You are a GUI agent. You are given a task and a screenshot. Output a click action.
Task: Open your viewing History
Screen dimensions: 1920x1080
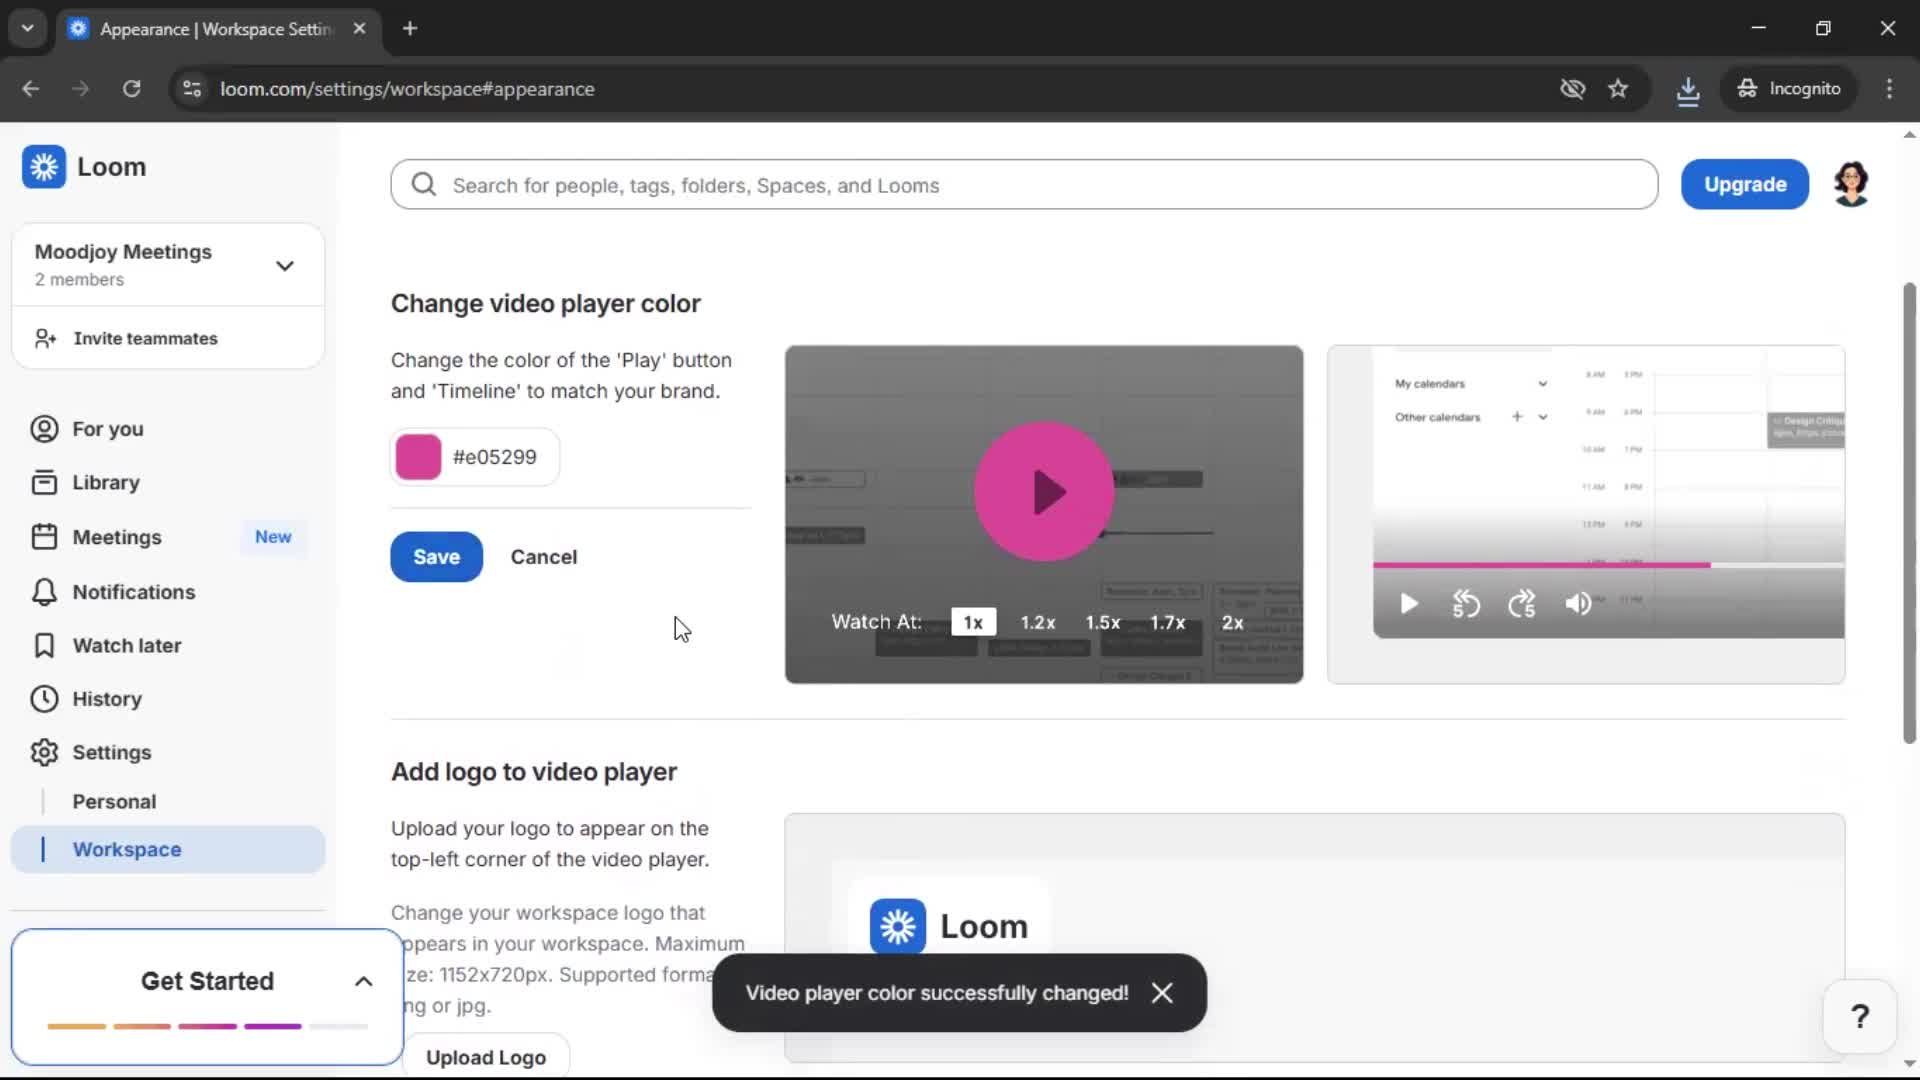108,698
